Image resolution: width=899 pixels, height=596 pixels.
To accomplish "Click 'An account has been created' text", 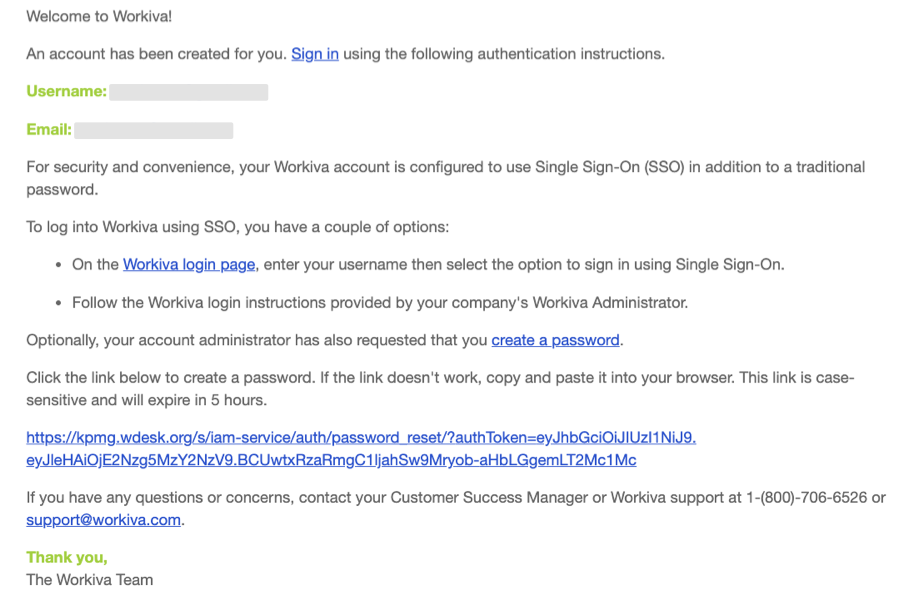I will tap(157, 54).
